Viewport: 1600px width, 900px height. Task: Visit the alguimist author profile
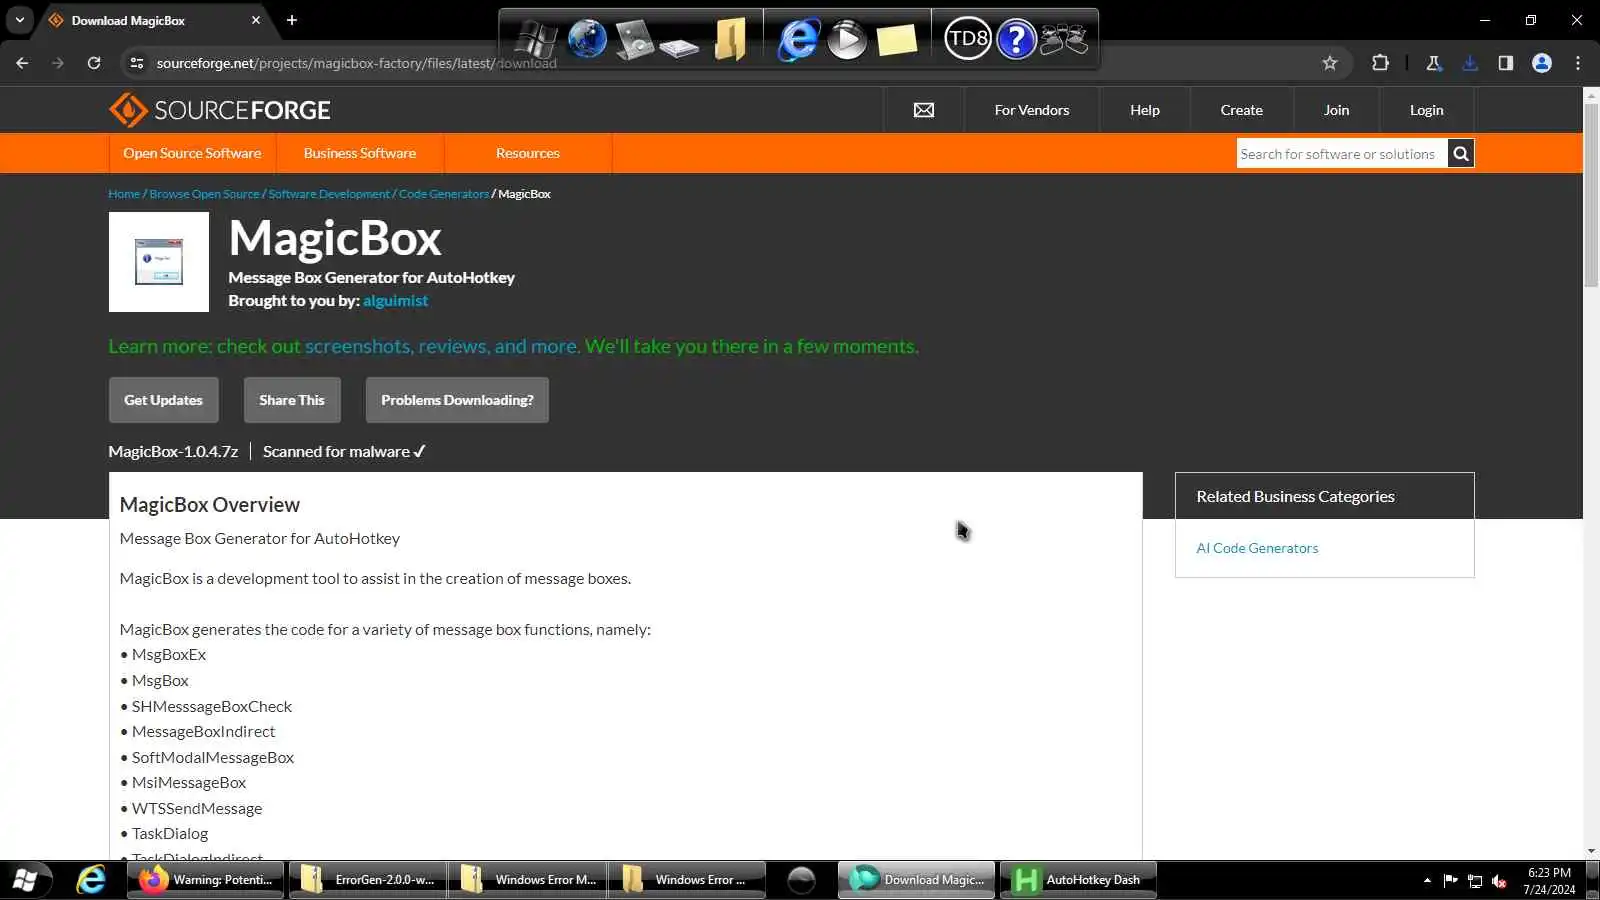point(395,301)
